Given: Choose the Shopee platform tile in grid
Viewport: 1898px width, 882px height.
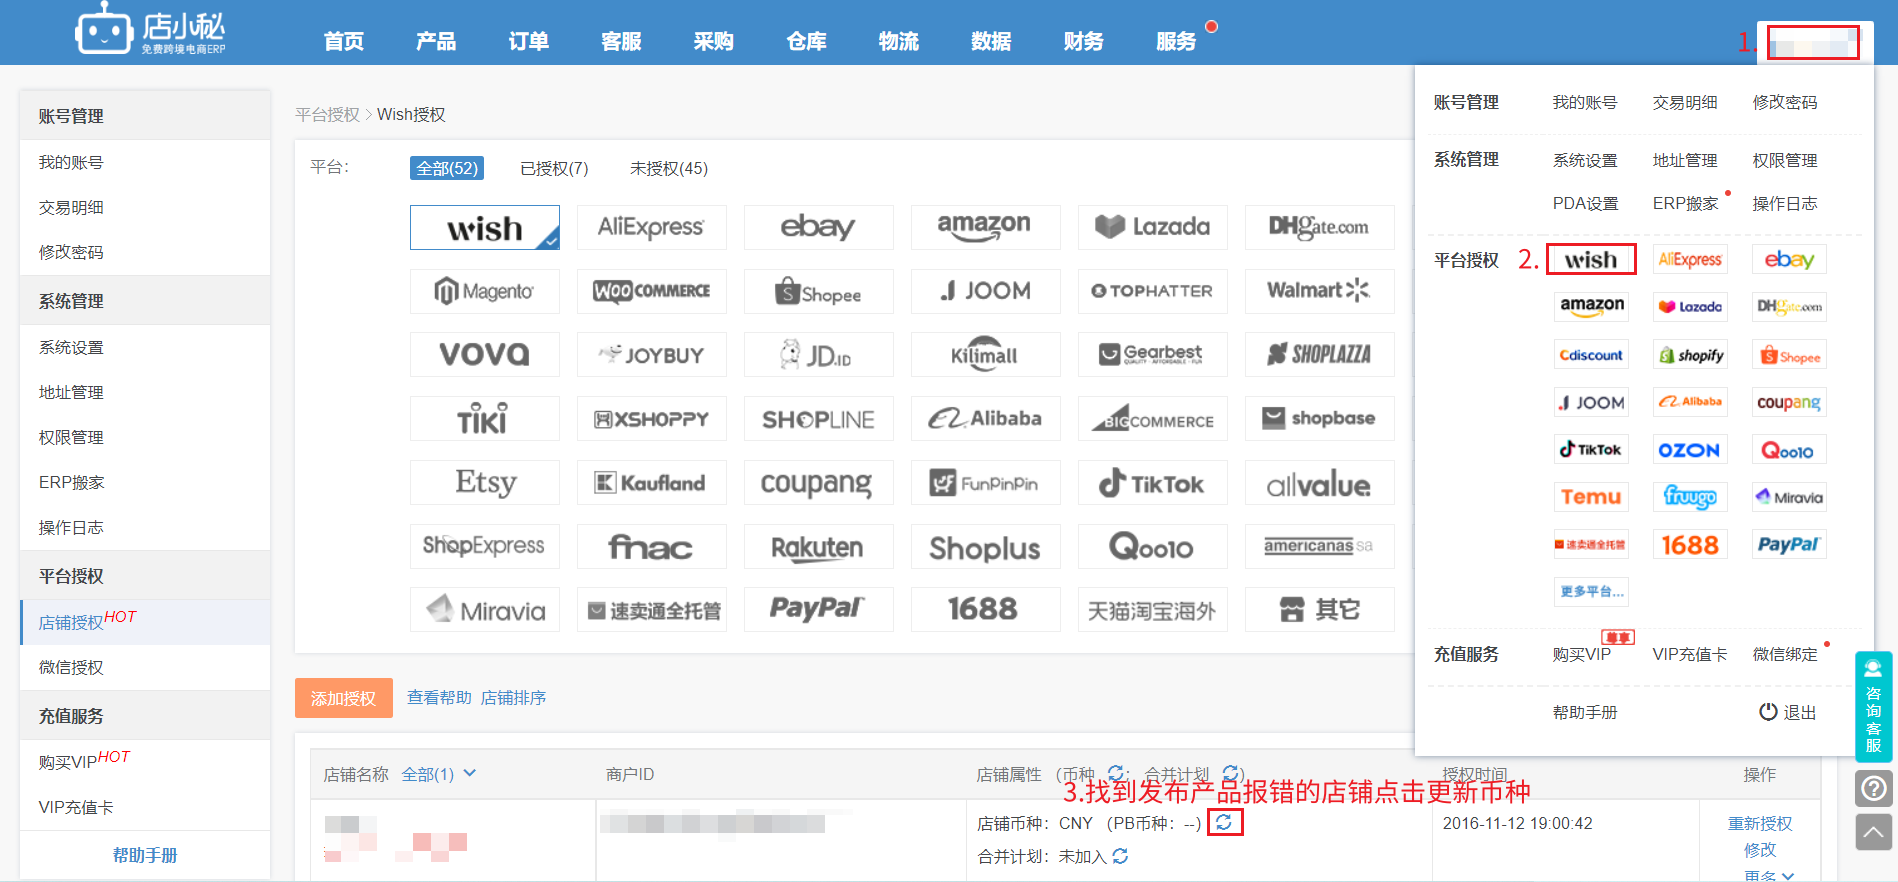Looking at the screenshot, I should point(819,291).
